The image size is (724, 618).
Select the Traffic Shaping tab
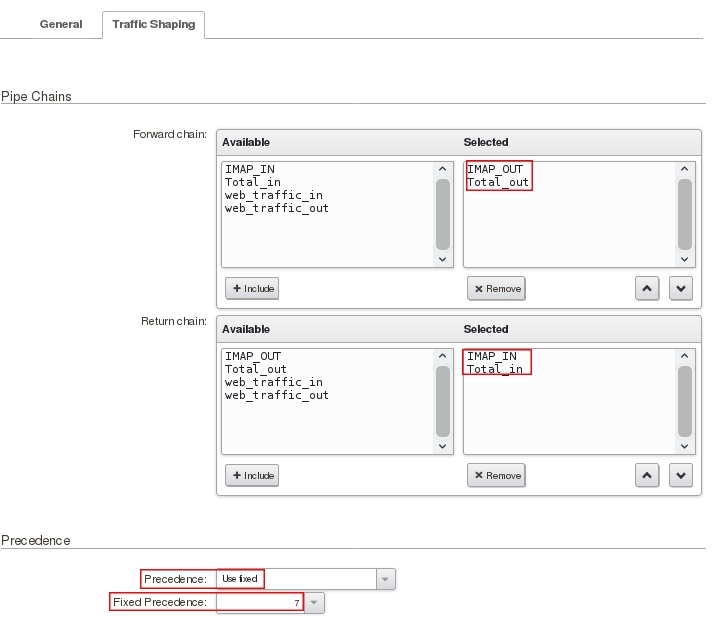154,24
